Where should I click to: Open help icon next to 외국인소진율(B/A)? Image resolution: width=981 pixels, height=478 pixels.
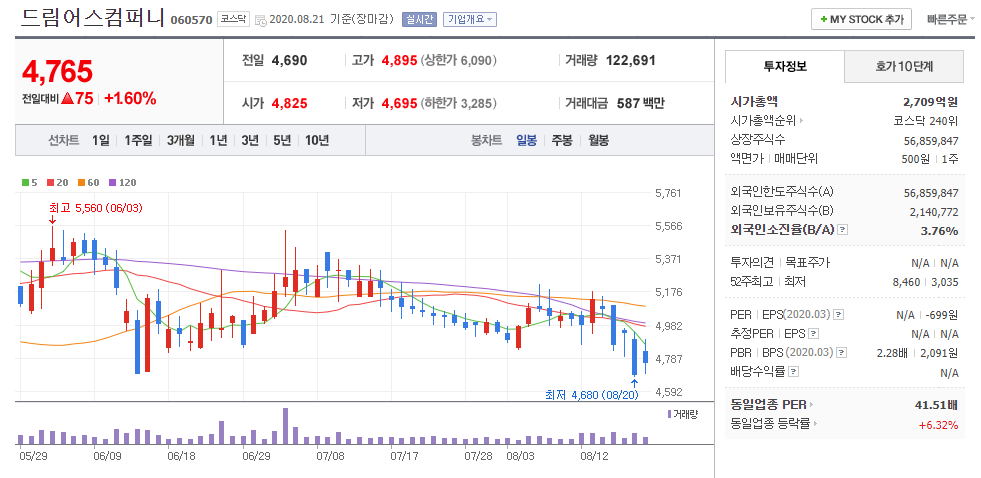coord(843,230)
